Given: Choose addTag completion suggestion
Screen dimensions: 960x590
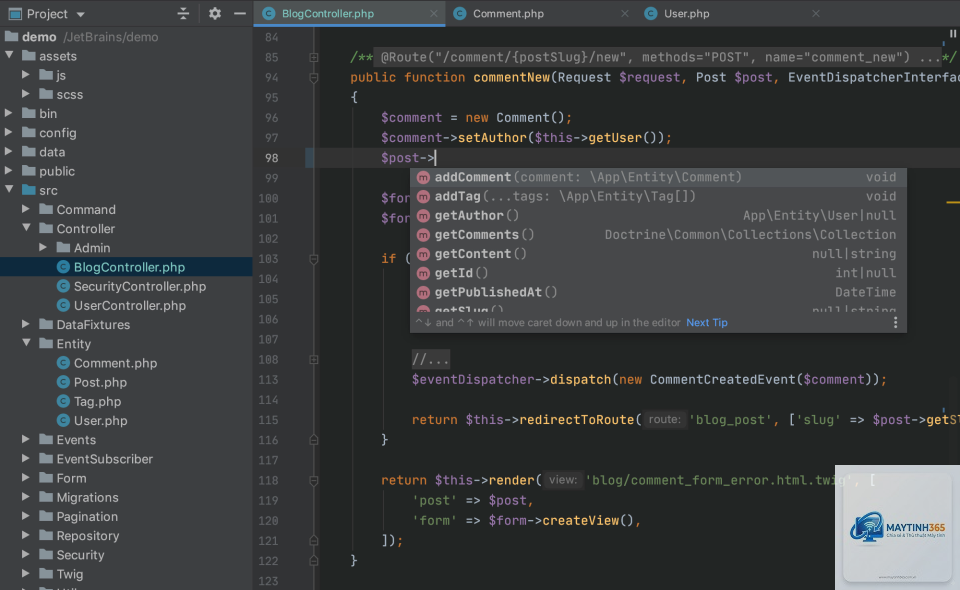Looking at the screenshot, I should point(658,196).
